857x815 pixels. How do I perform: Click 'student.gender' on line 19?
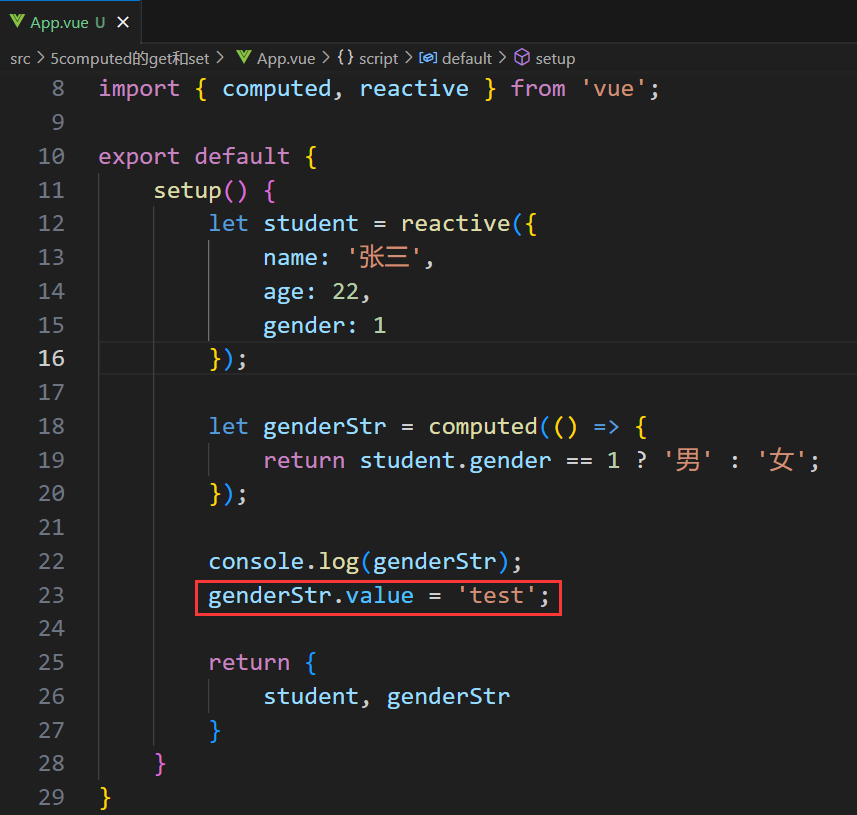click(x=455, y=461)
